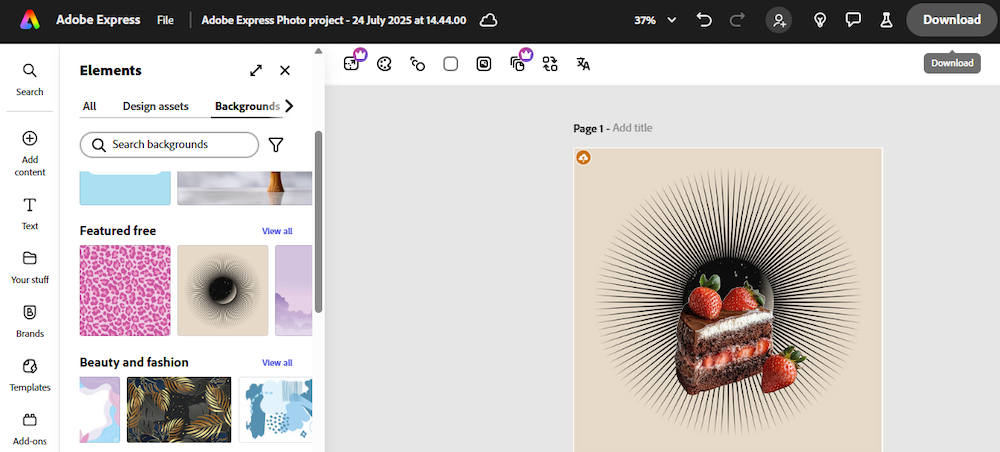Select the beige sunburst moon background

point(223,290)
